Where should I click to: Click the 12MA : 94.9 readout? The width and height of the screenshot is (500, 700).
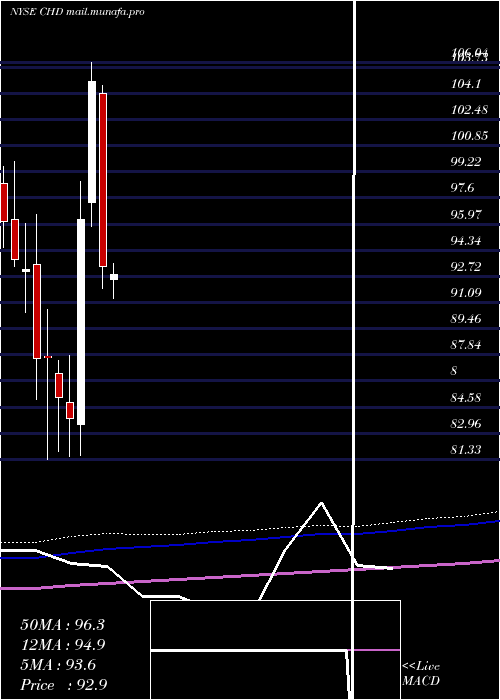62,645
